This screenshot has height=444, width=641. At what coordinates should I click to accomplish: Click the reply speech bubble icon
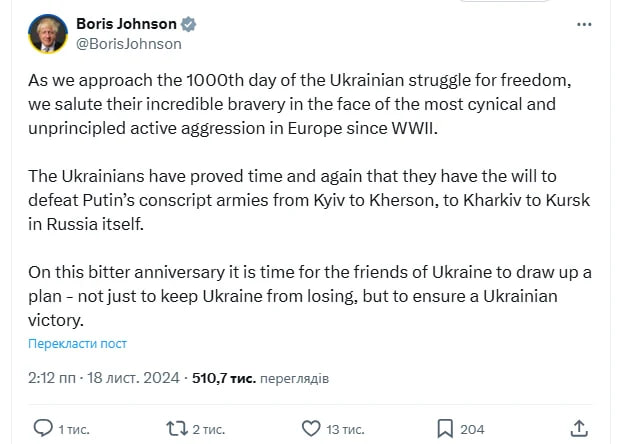coord(43,428)
